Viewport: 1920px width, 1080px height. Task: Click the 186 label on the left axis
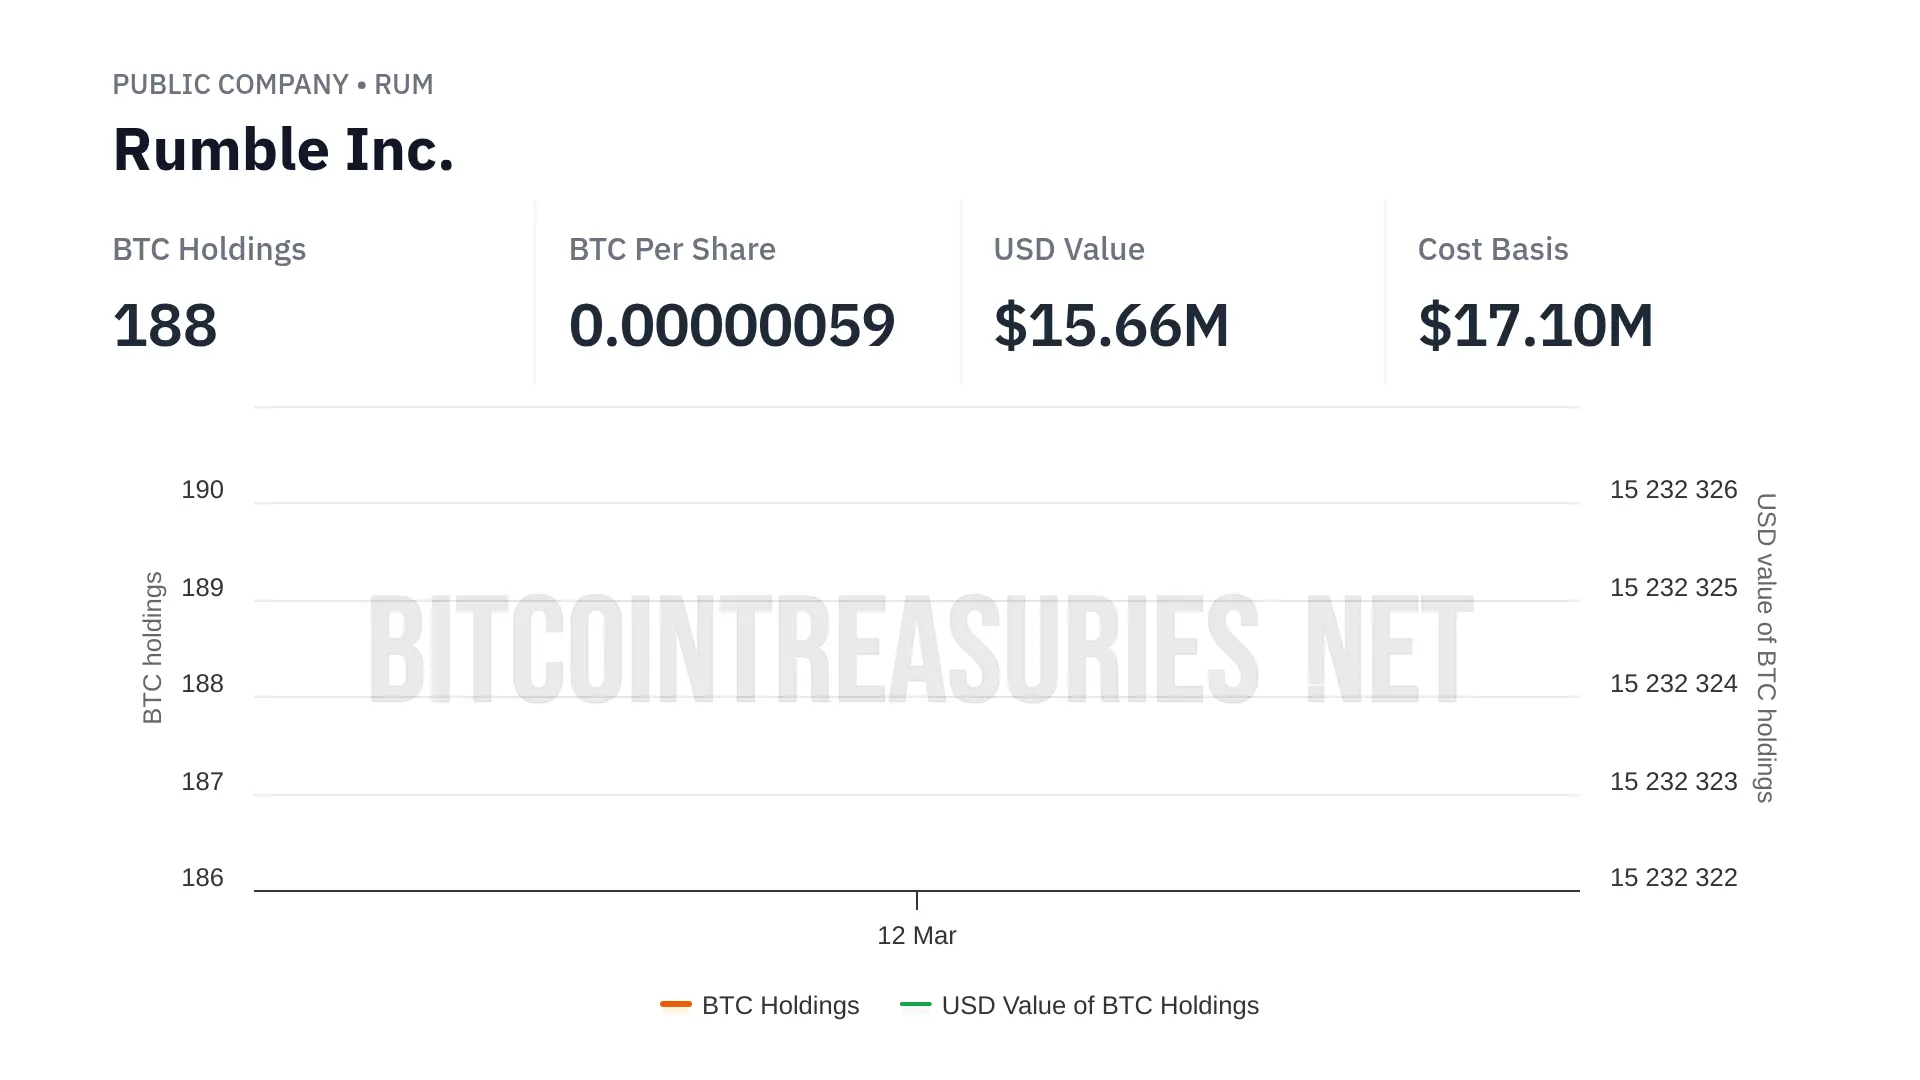point(202,878)
